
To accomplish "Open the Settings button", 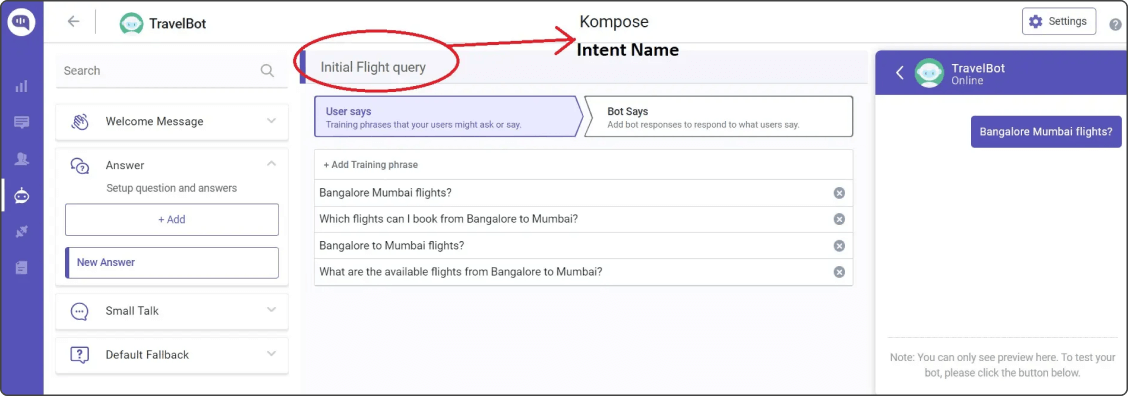I will point(1059,22).
